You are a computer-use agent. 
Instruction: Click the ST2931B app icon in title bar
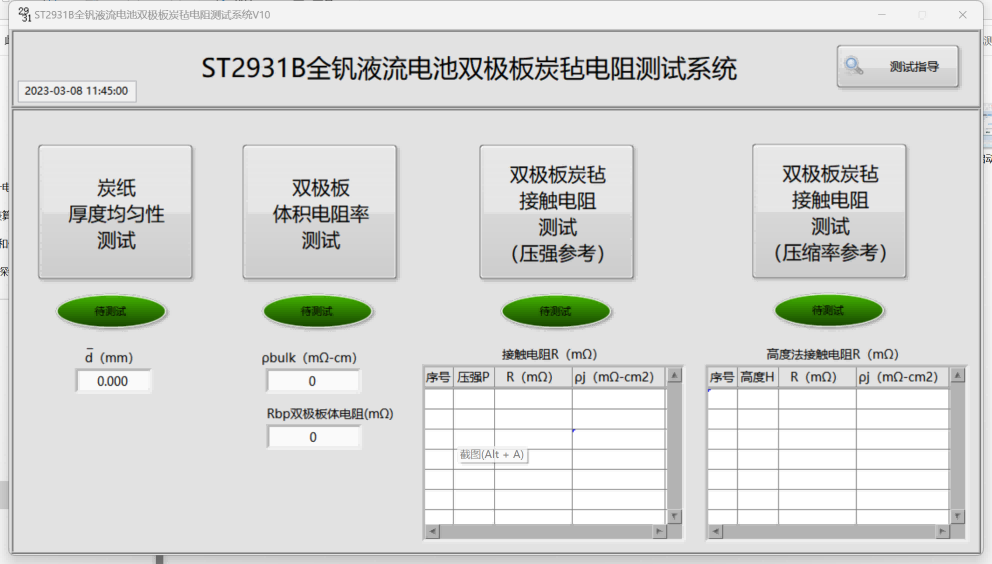click(x=24, y=14)
